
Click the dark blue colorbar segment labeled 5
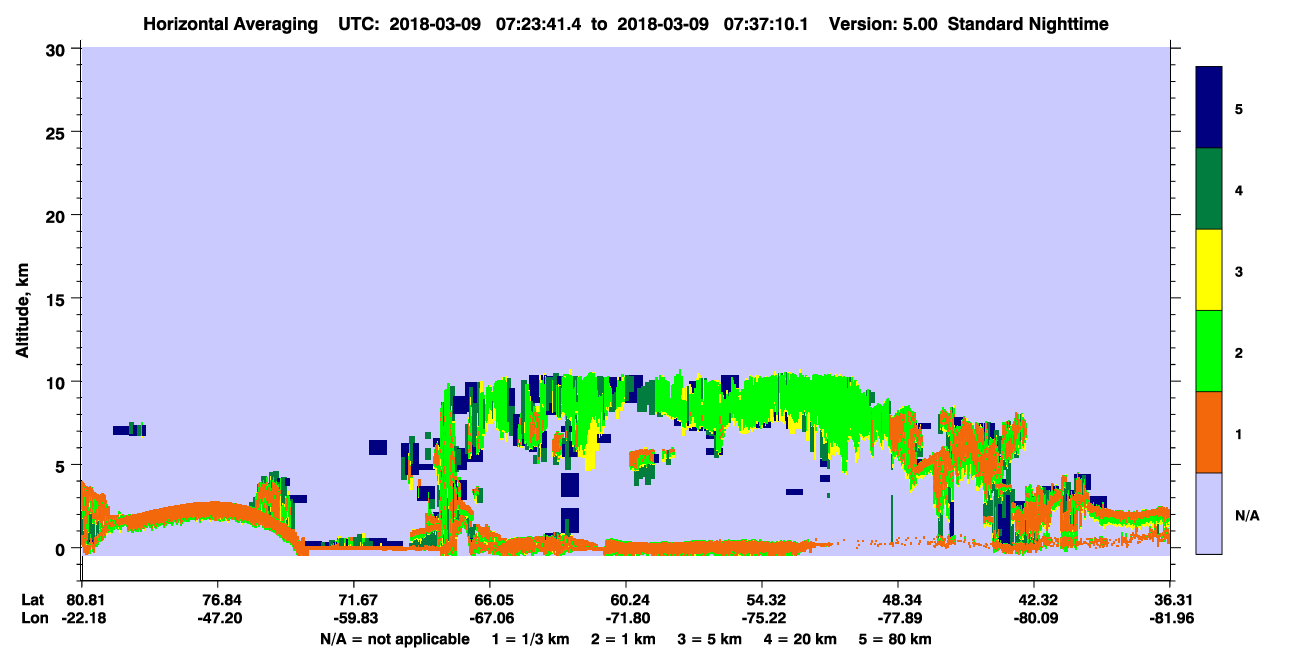click(1209, 108)
